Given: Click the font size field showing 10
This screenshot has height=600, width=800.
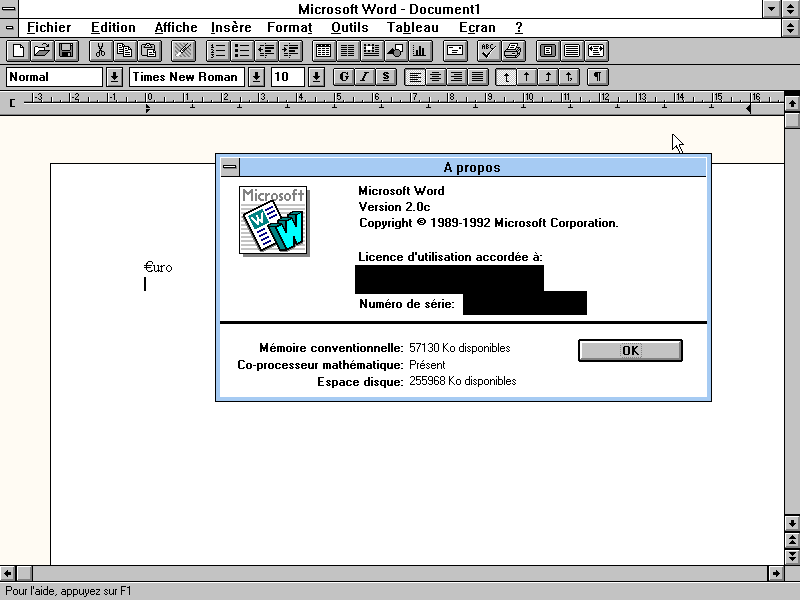Looking at the screenshot, I should (288, 77).
